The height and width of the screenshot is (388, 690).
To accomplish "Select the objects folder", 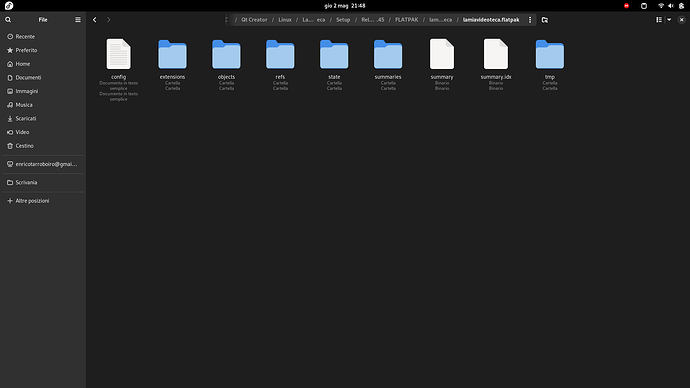I will tap(226, 55).
